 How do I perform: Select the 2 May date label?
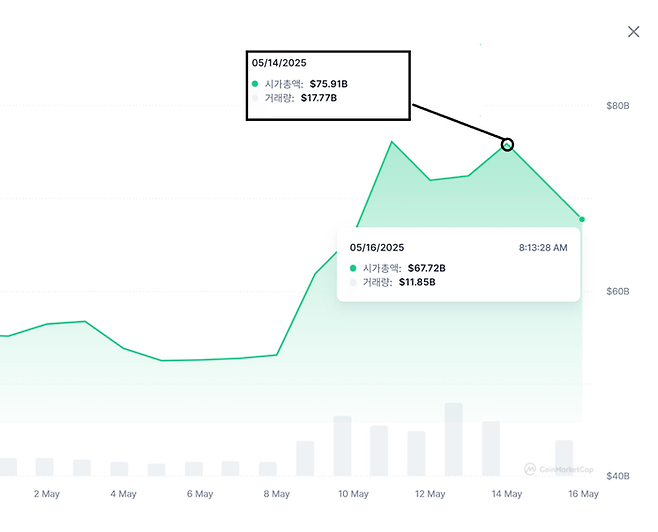coord(47,494)
